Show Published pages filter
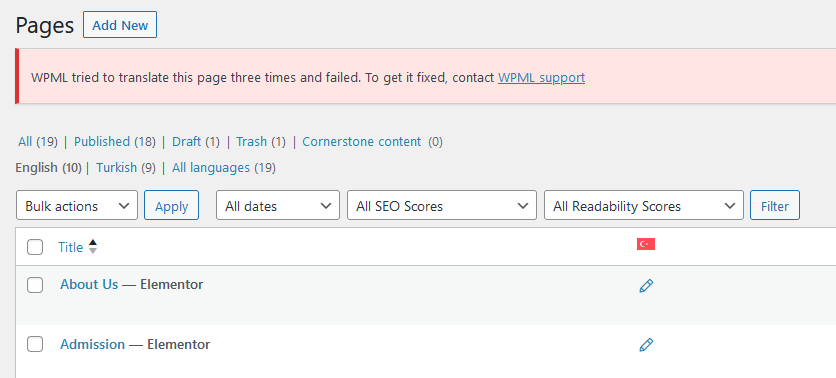 [x=102, y=142]
